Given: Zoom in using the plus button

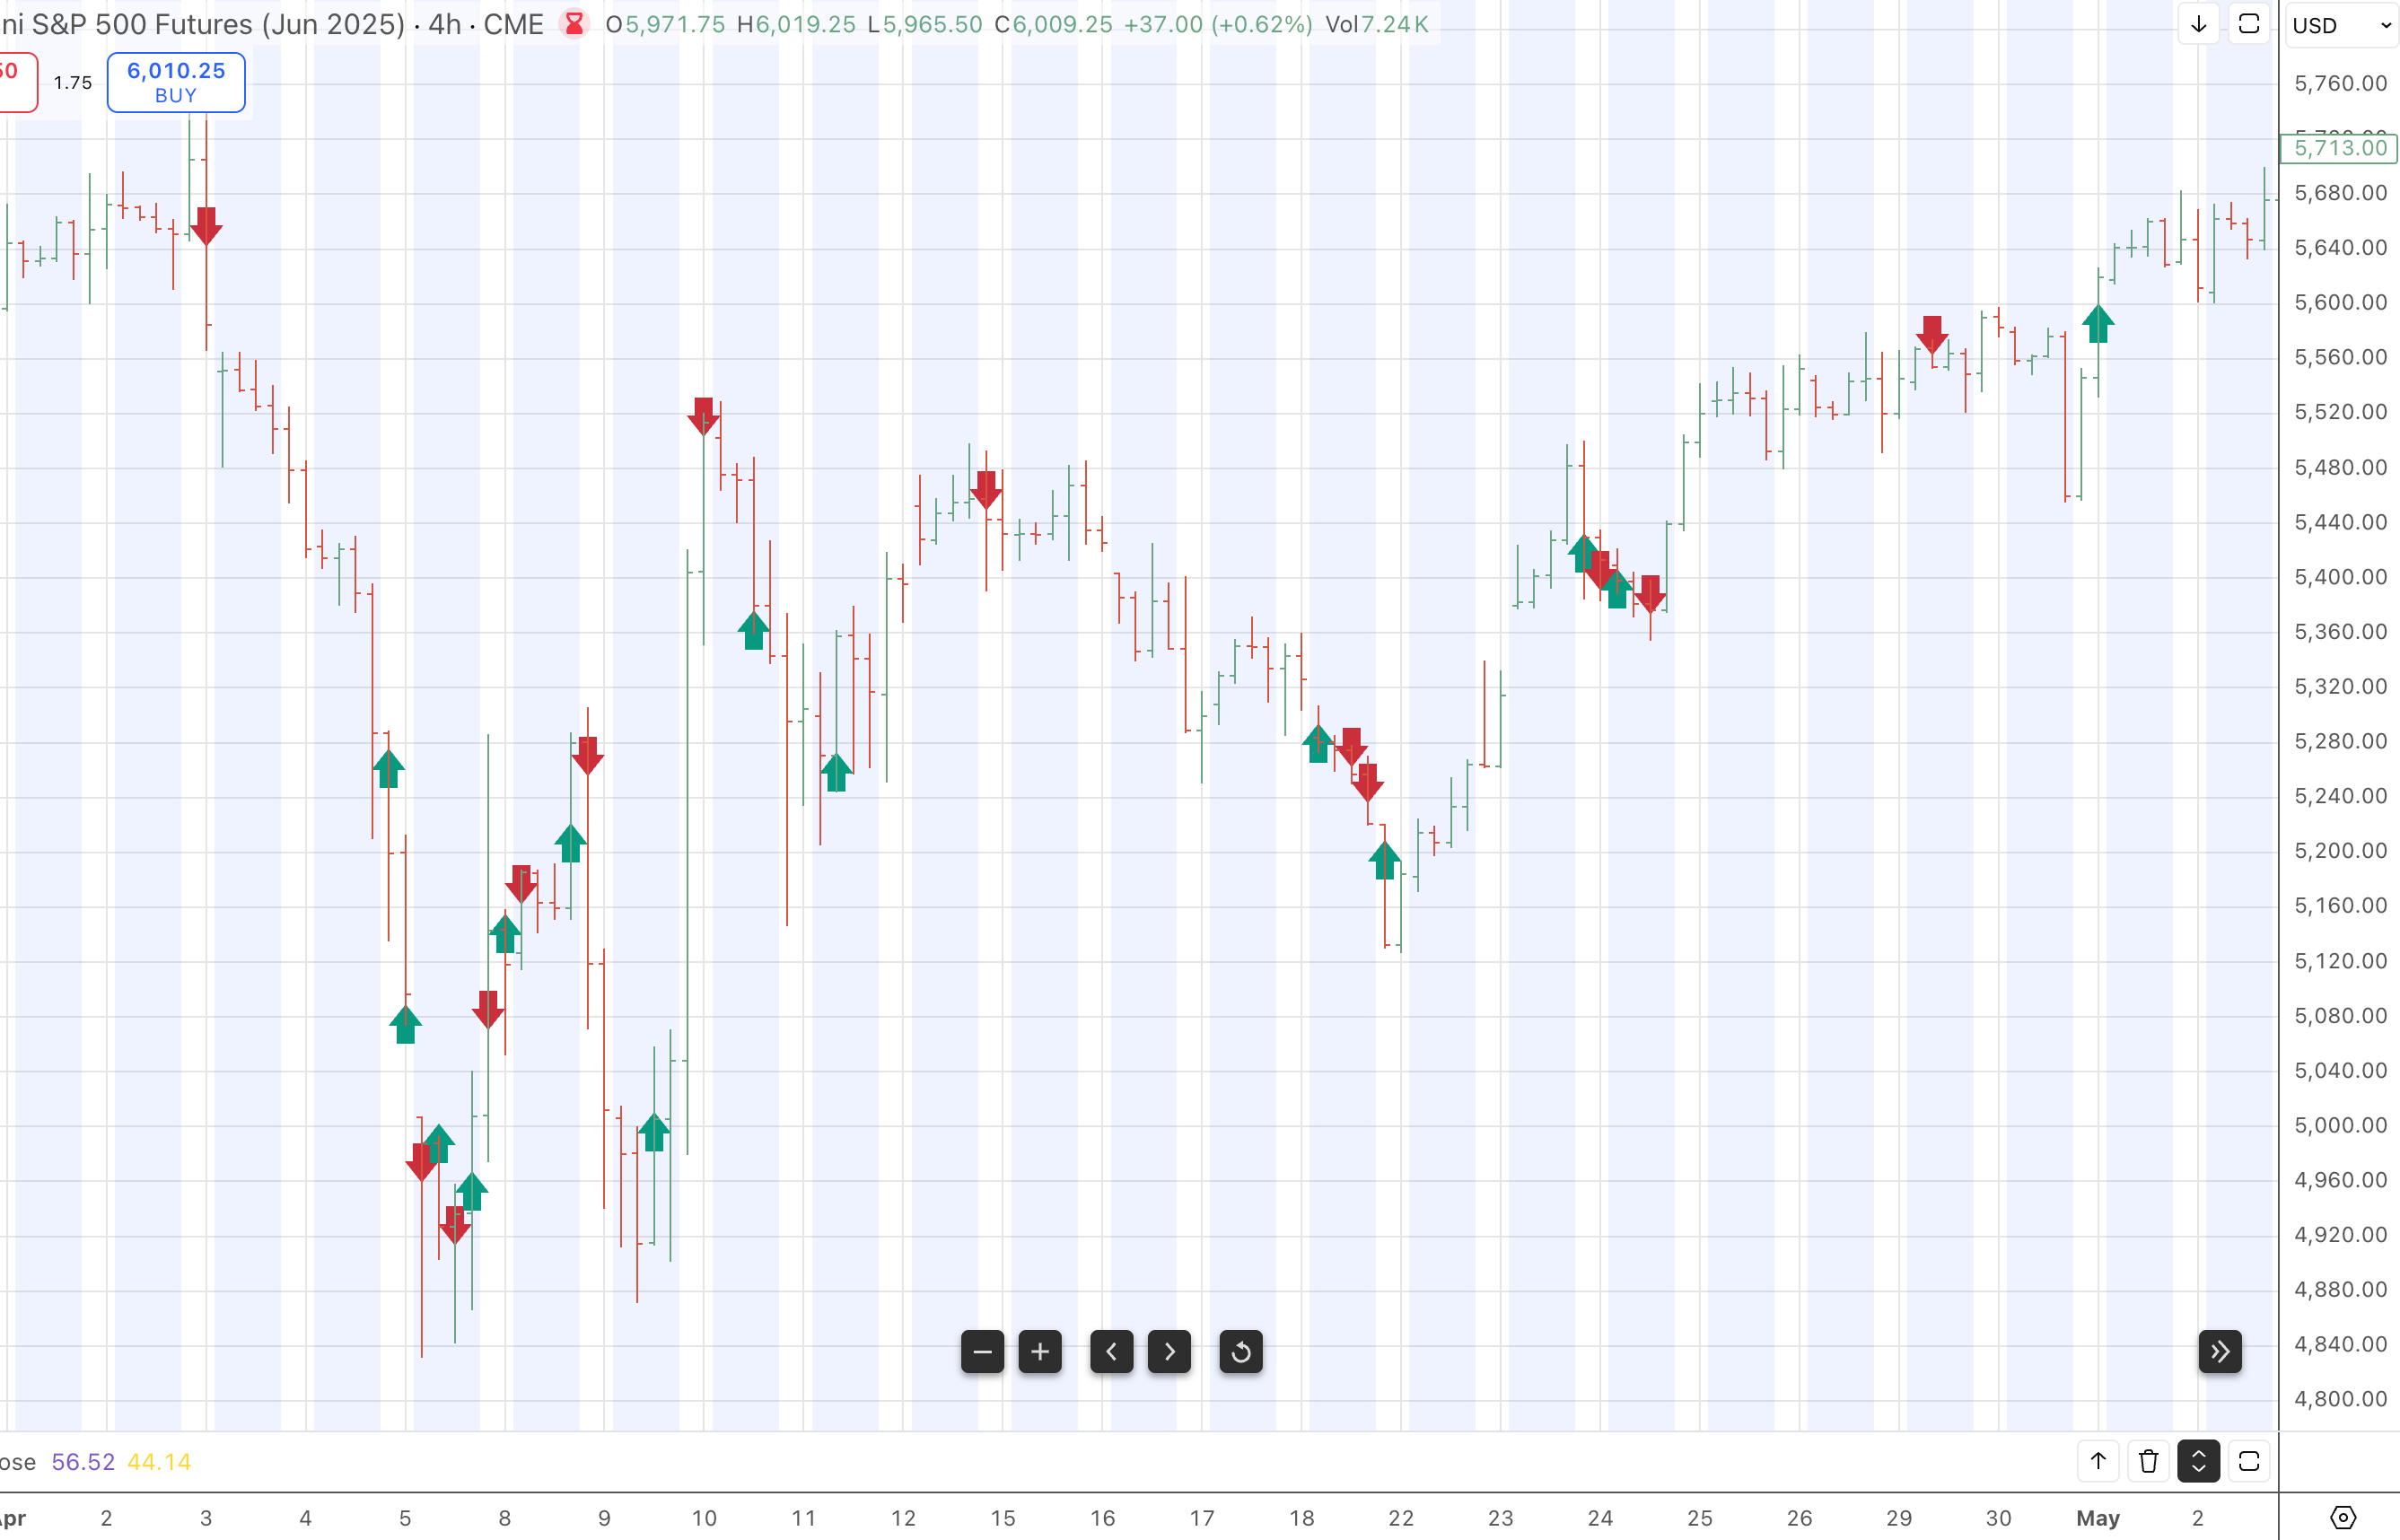Looking at the screenshot, I should [x=1040, y=1352].
